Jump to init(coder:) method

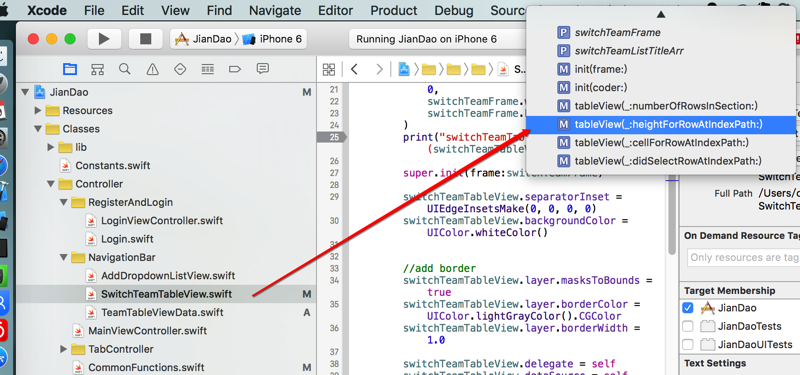click(x=661, y=88)
